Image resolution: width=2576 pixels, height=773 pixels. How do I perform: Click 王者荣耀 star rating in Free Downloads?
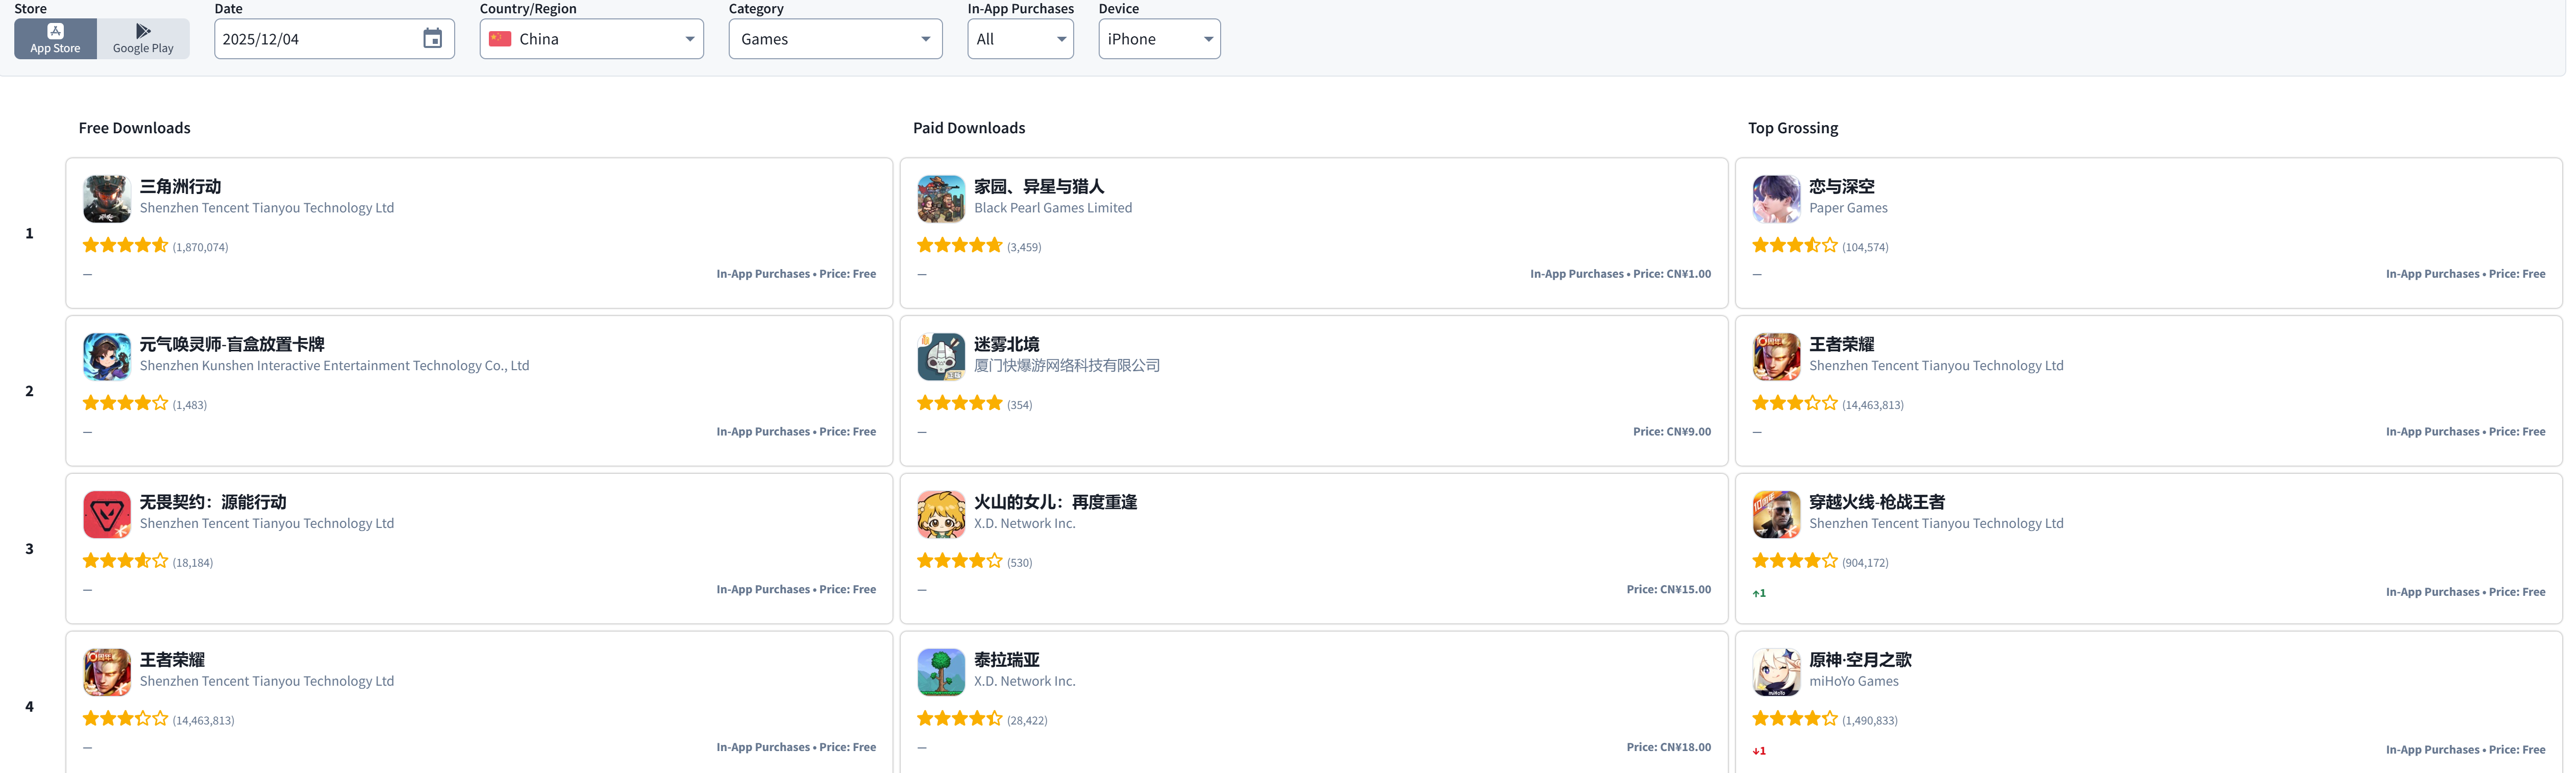point(125,719)
